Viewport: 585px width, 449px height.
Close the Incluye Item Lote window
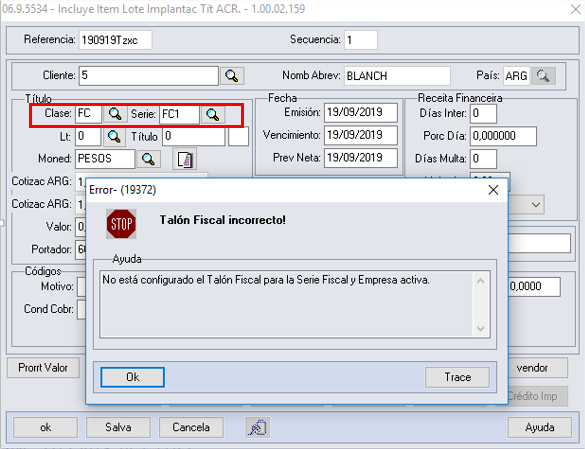[x=576, y=9]
